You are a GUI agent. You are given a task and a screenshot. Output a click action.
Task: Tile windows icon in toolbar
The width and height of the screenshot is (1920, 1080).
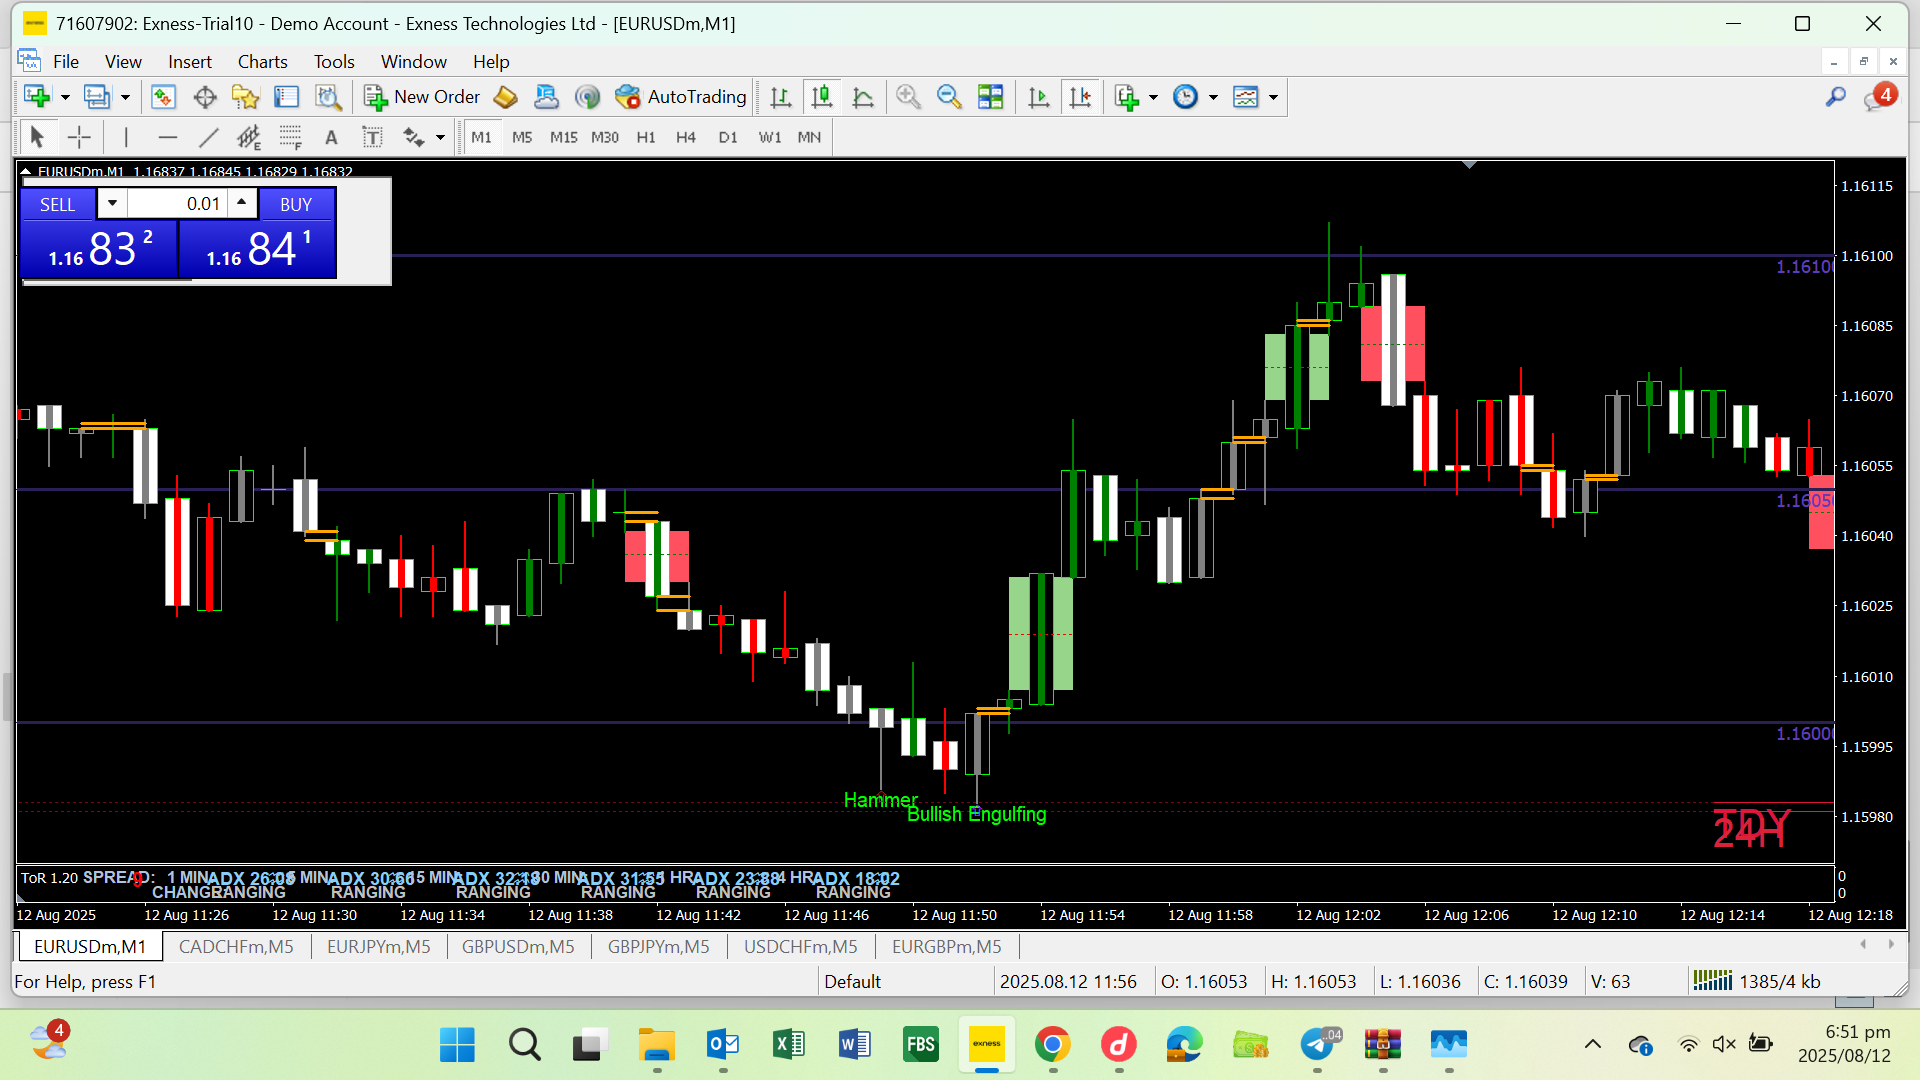pyautogui.click(x=991, y=97)
